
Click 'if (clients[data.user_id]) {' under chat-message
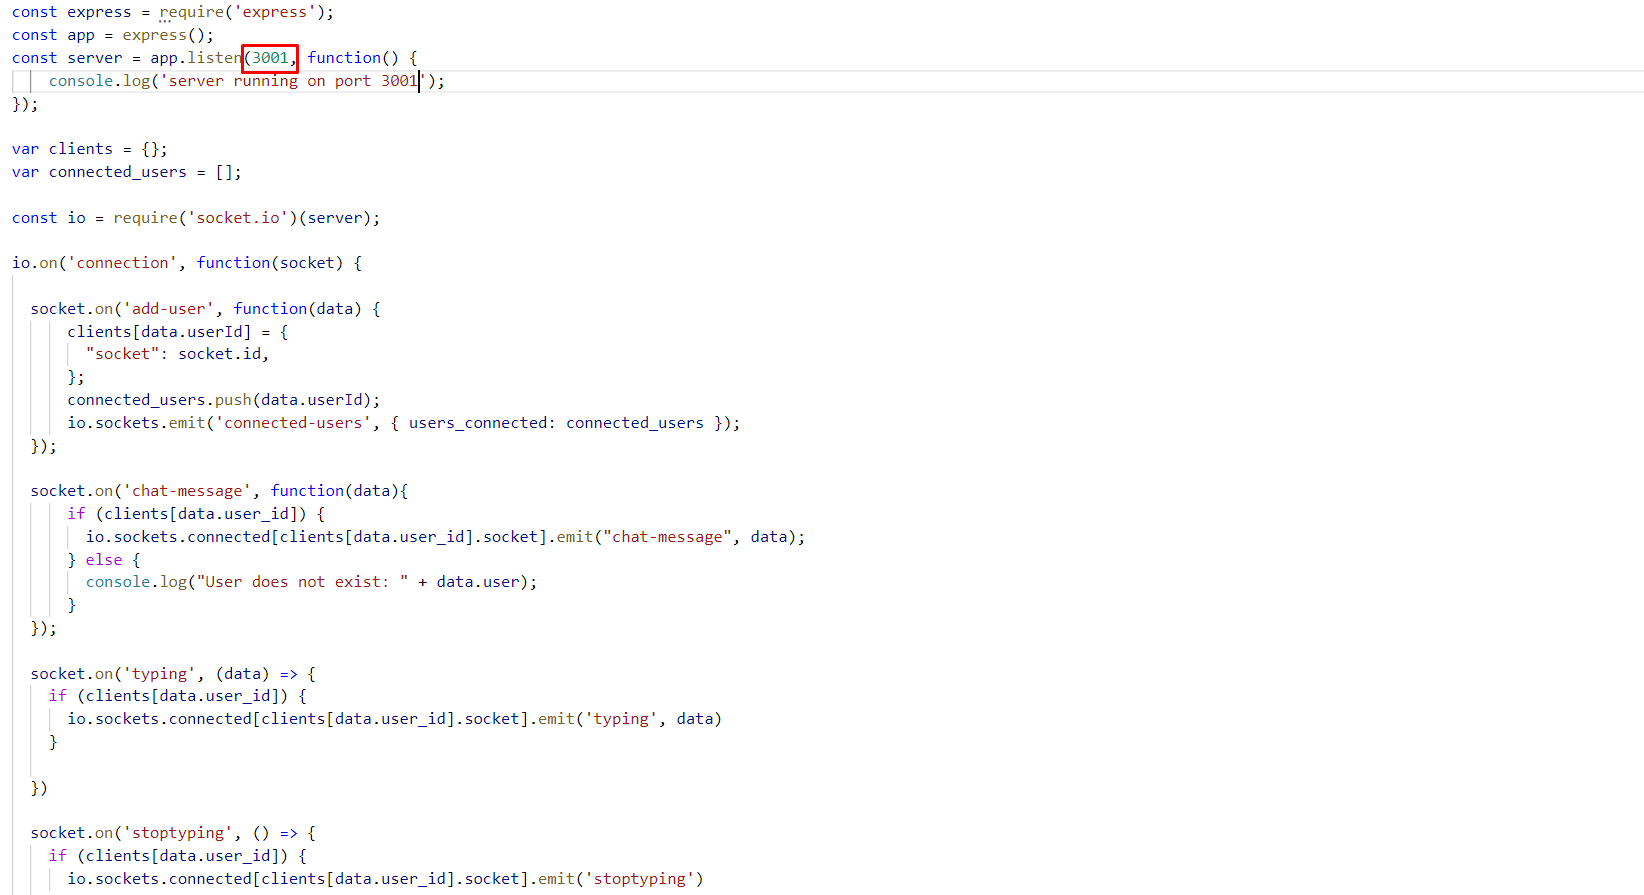196,514
